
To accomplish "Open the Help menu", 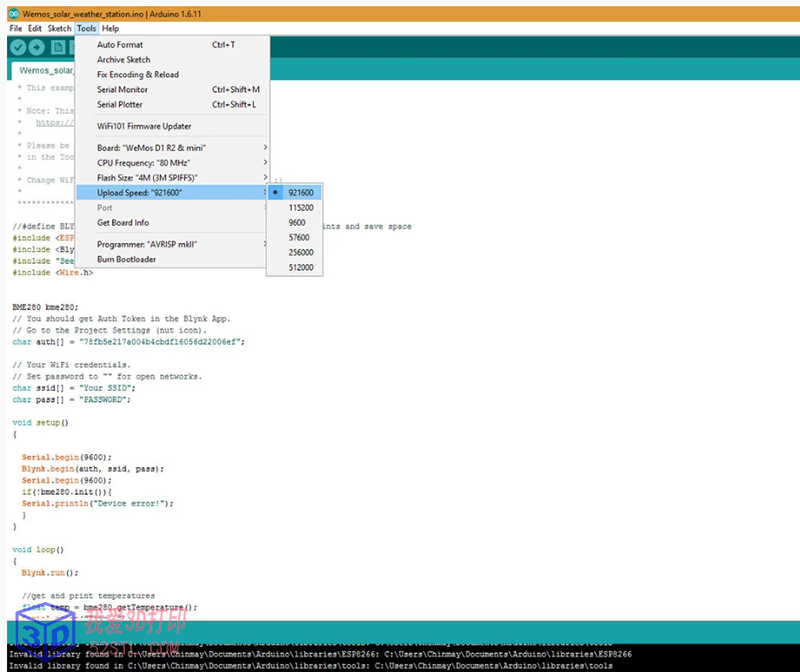I will point(110,29).
